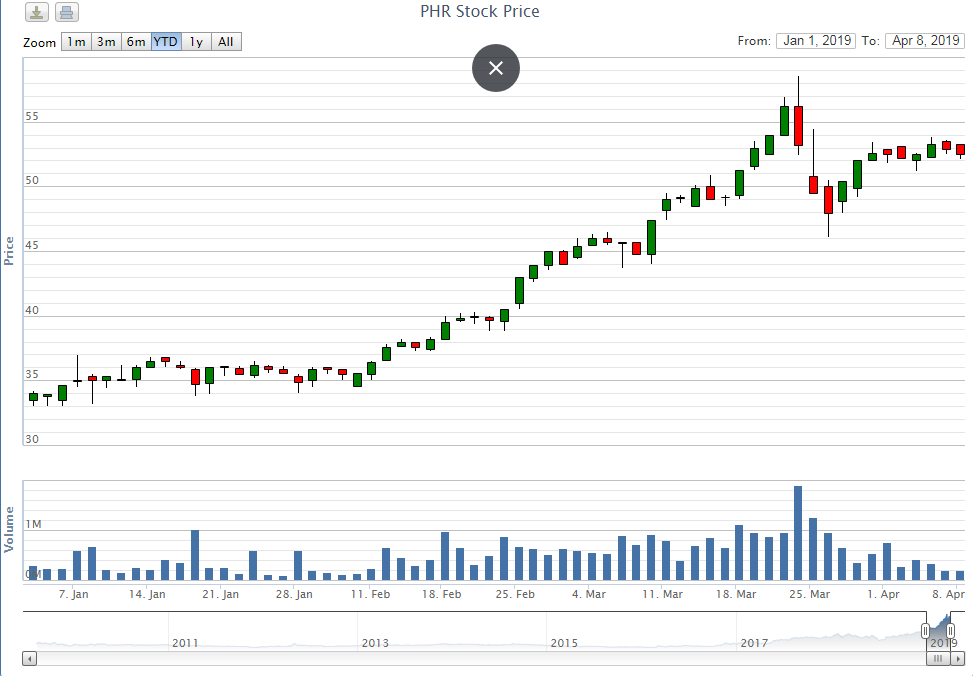The width and height of the screenshot is (973, 676).
Task: Click the 14. Jan axis label
Action: pyautogui.click(x=147, y=594)
